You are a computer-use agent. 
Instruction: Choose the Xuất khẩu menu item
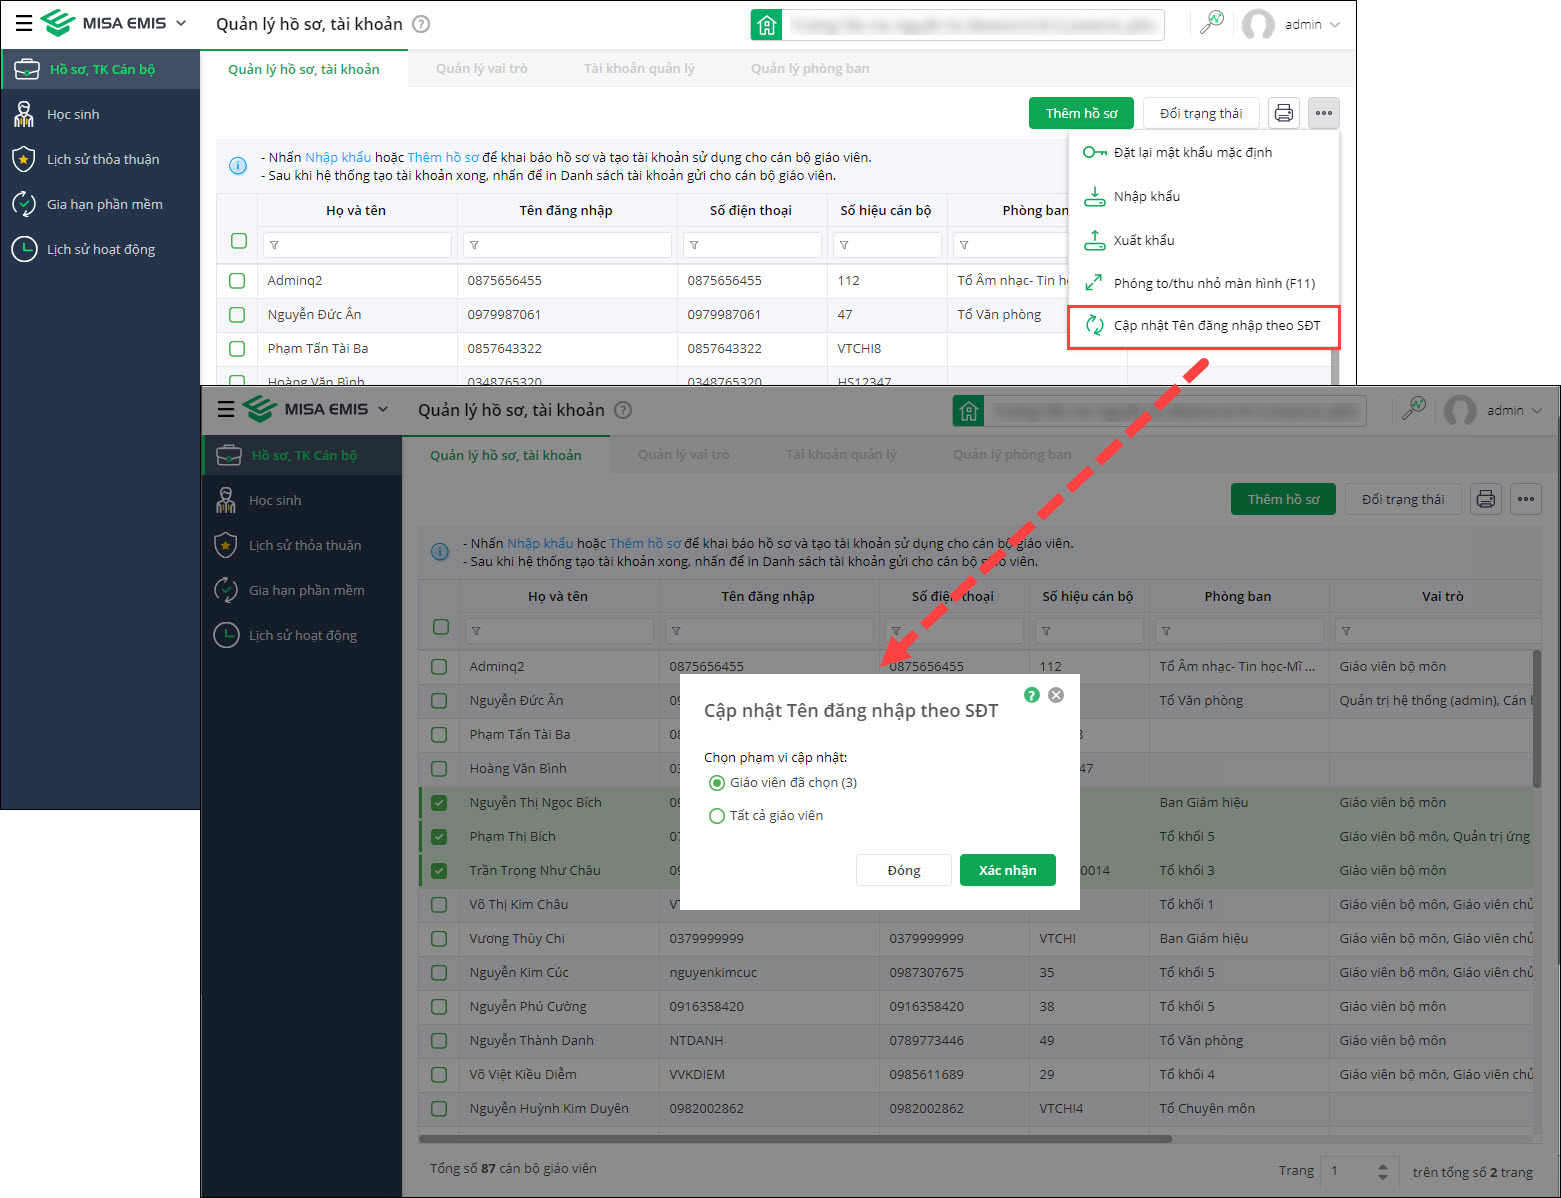[x=1204, y=240]
